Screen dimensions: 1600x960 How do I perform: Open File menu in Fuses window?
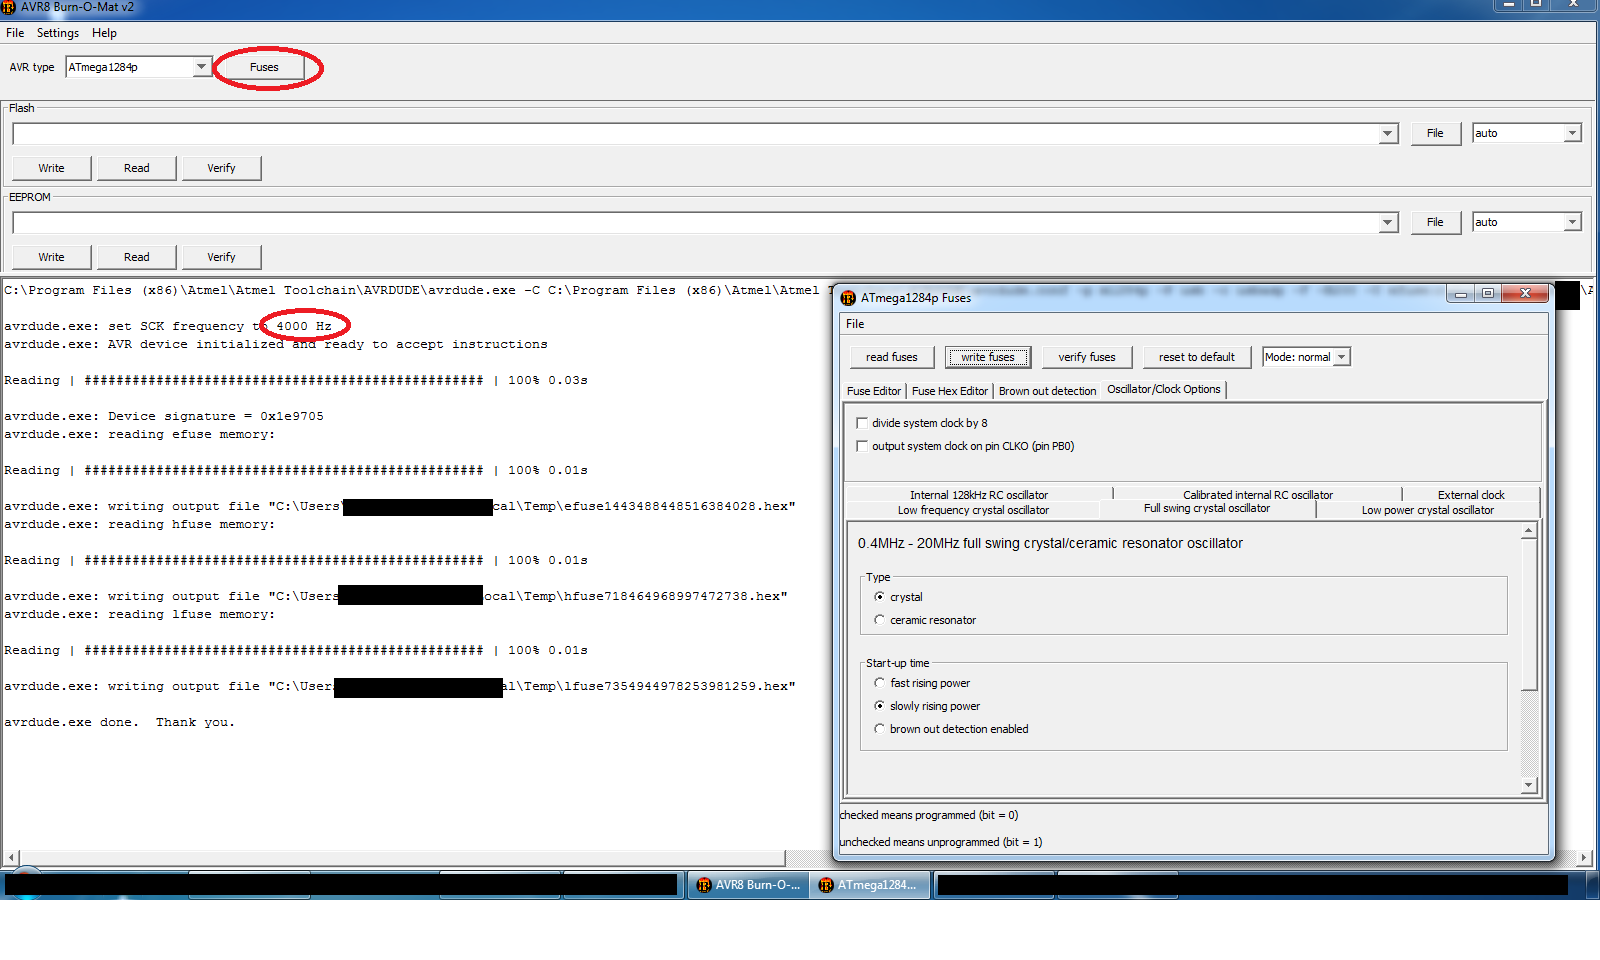coord(855,324)
